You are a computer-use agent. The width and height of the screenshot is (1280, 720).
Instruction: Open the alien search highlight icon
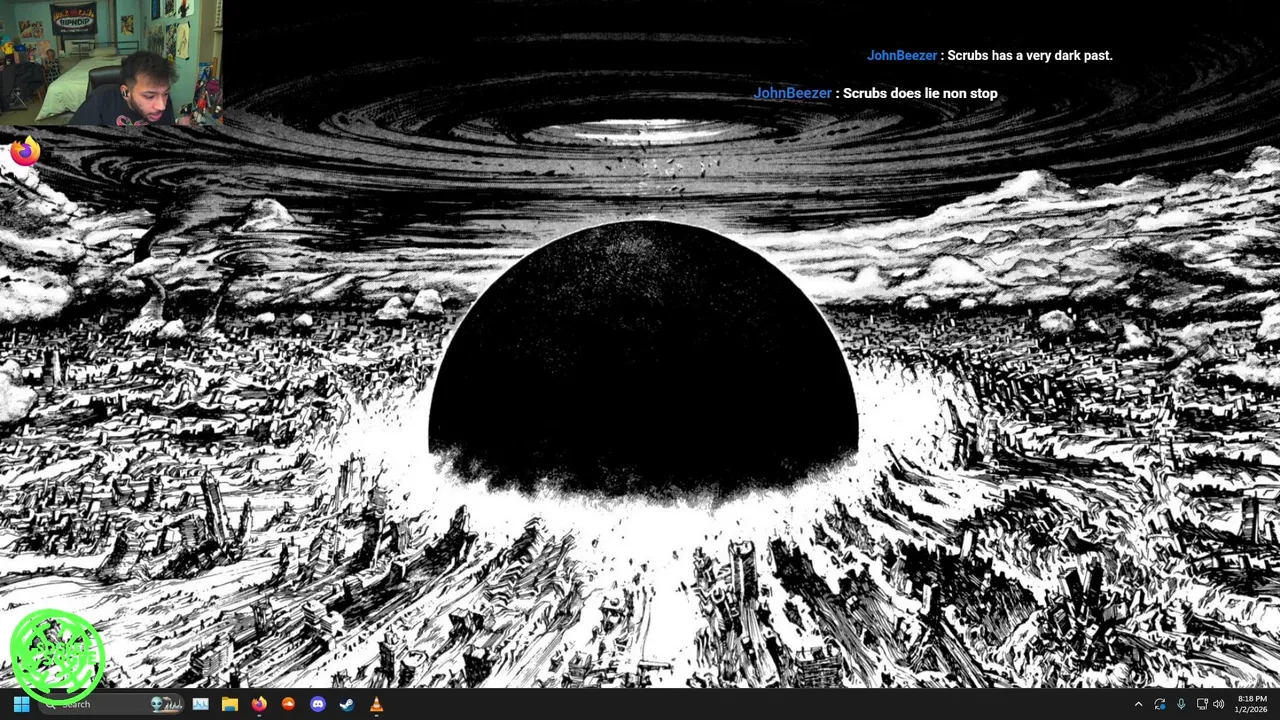coord(166,704)
